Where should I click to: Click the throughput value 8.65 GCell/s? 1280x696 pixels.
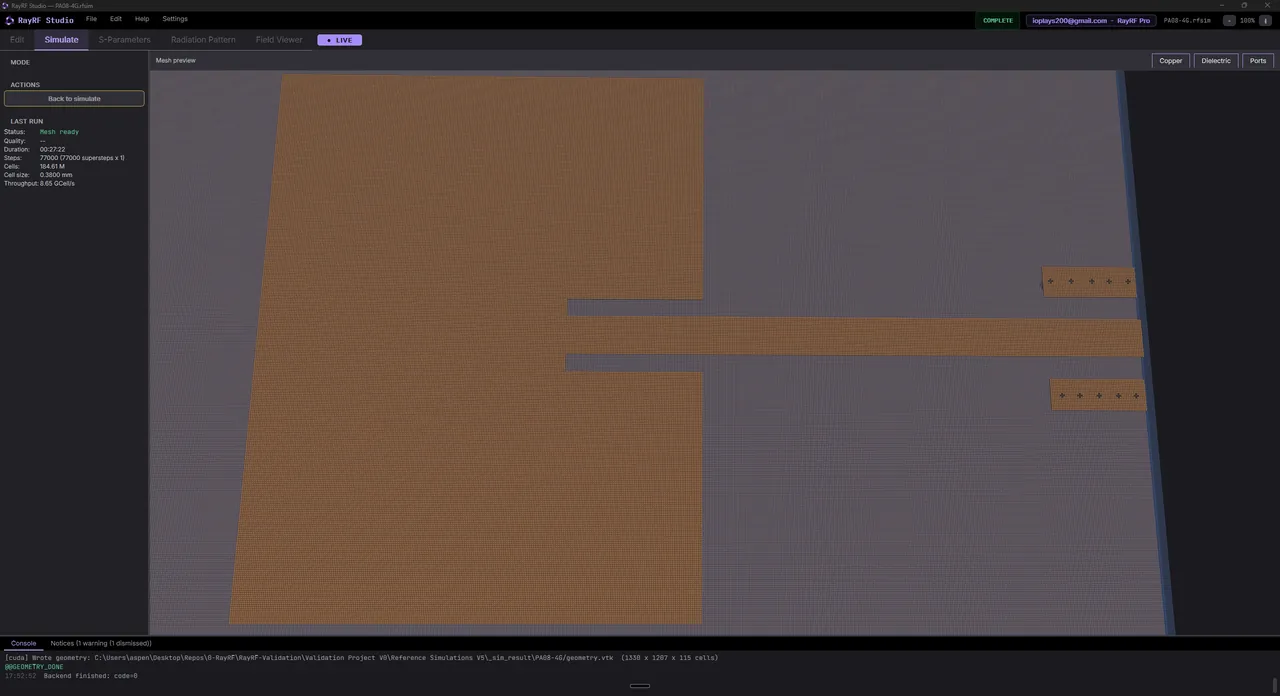(57, 183)
